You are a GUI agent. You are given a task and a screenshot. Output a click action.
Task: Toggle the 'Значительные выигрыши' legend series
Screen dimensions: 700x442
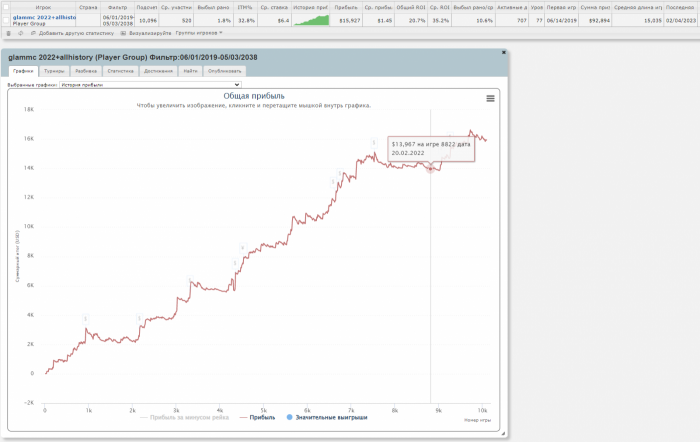click(327, 417)
